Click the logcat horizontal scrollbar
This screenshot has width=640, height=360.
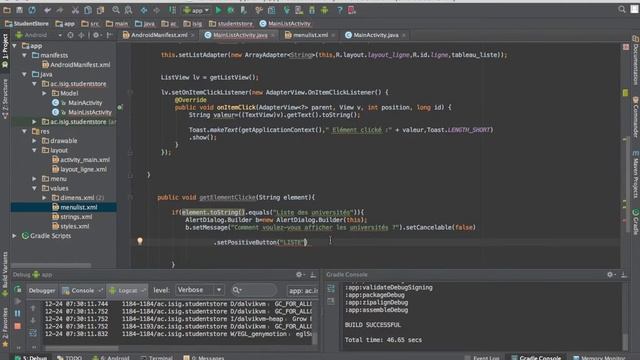pyautogui.click(x=82, y=348)
